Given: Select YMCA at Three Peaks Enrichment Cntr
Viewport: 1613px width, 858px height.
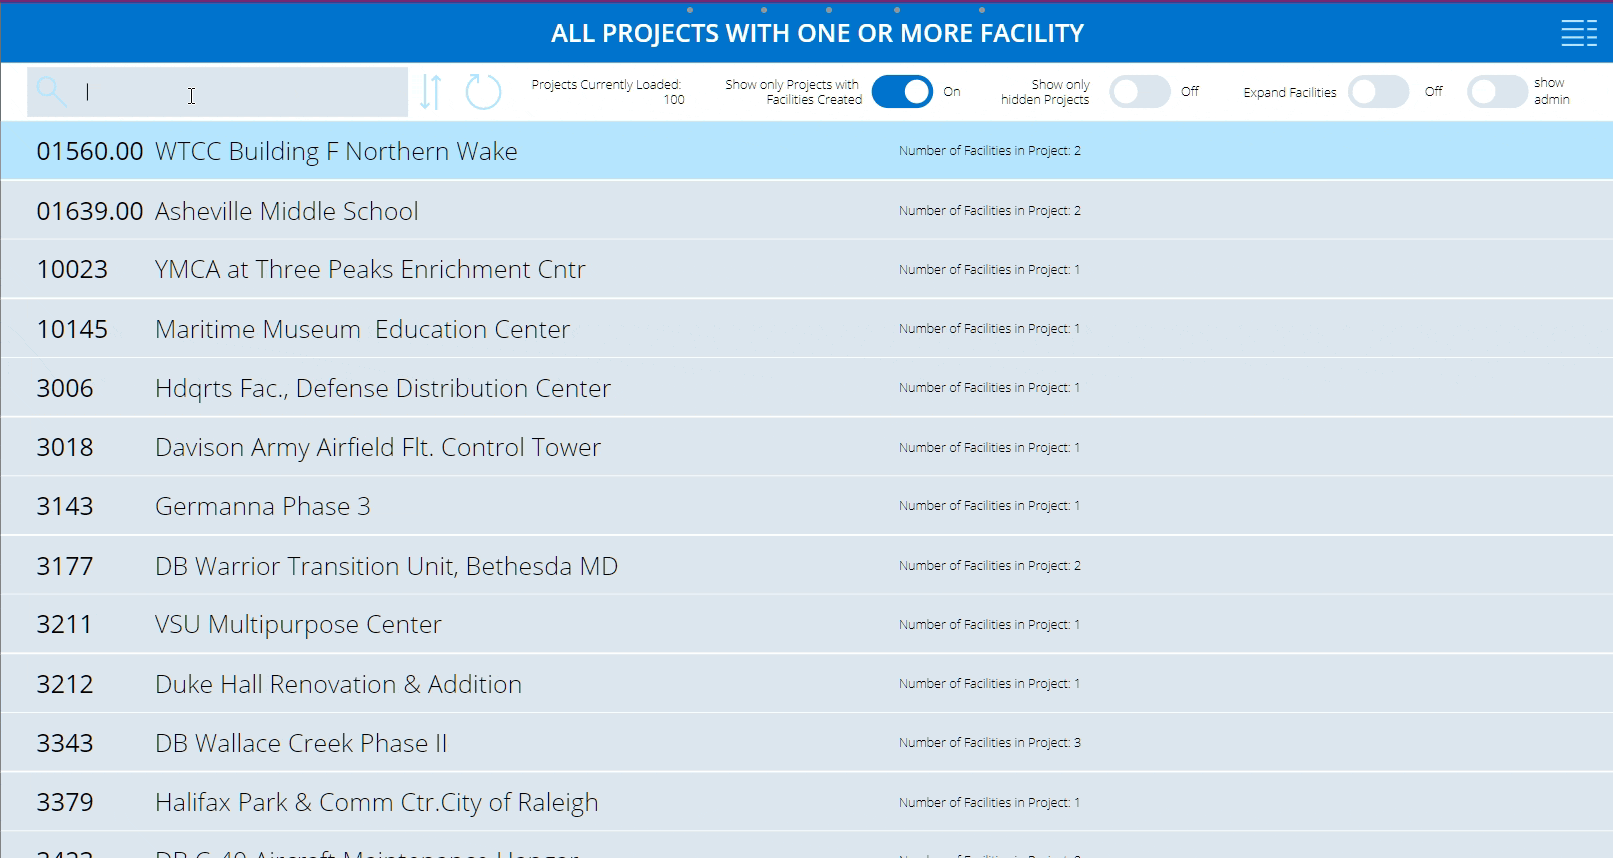Looking at the screenshot, I should [x=370, y=270].
